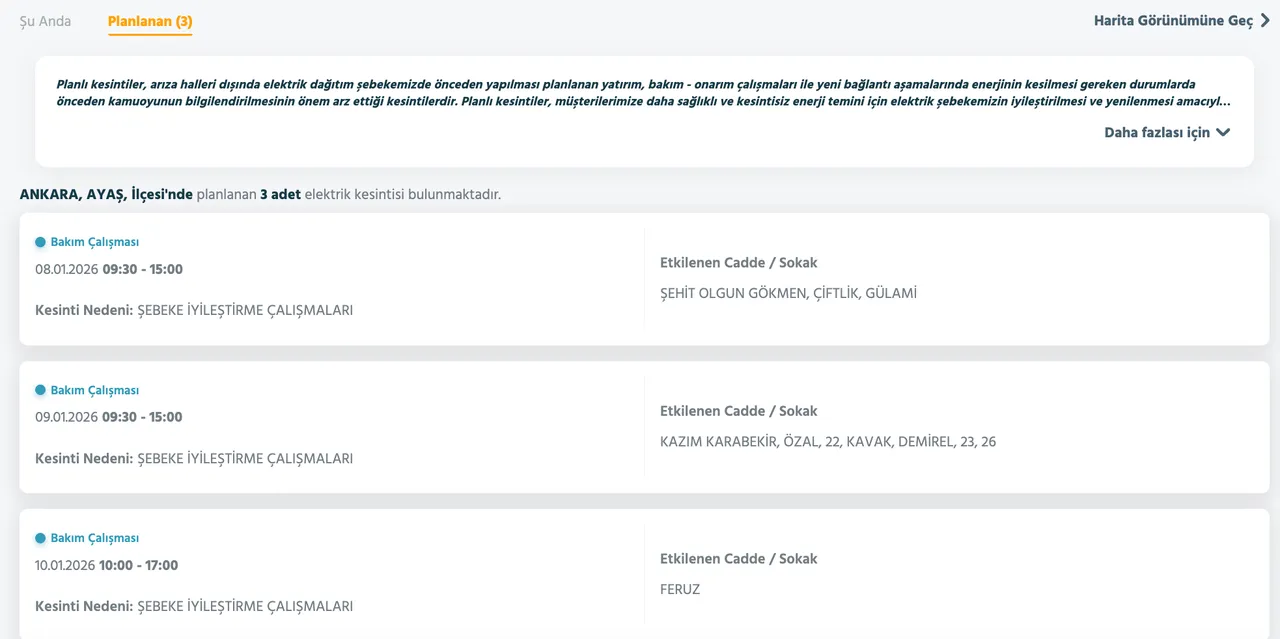Image resolution: width=1280 pixels, height=639 pixels.
Task: Select the 10.01.2026 10:00 - 17:00 date
Action: point(107,565)
